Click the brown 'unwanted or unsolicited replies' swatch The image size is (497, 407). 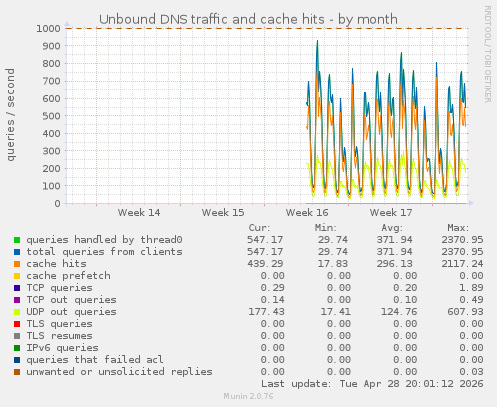pyautogui.click(x=17, y=372)
